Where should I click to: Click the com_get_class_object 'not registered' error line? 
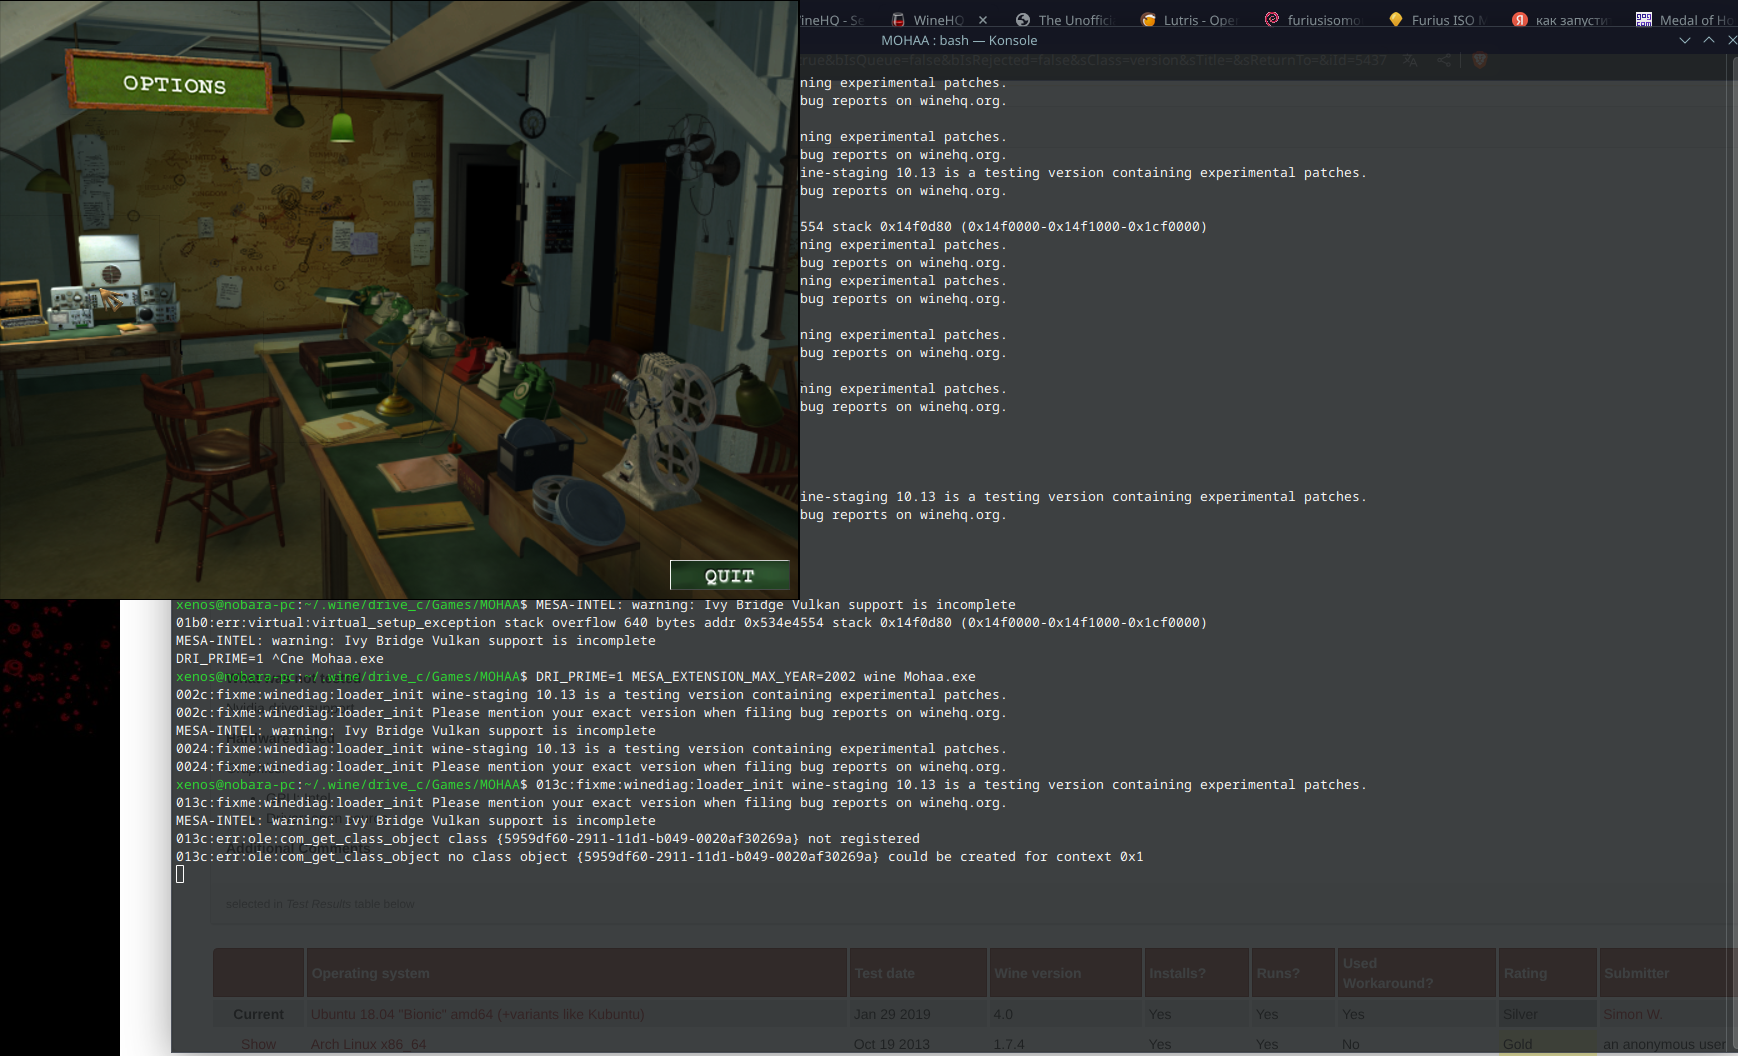point(548,839)
